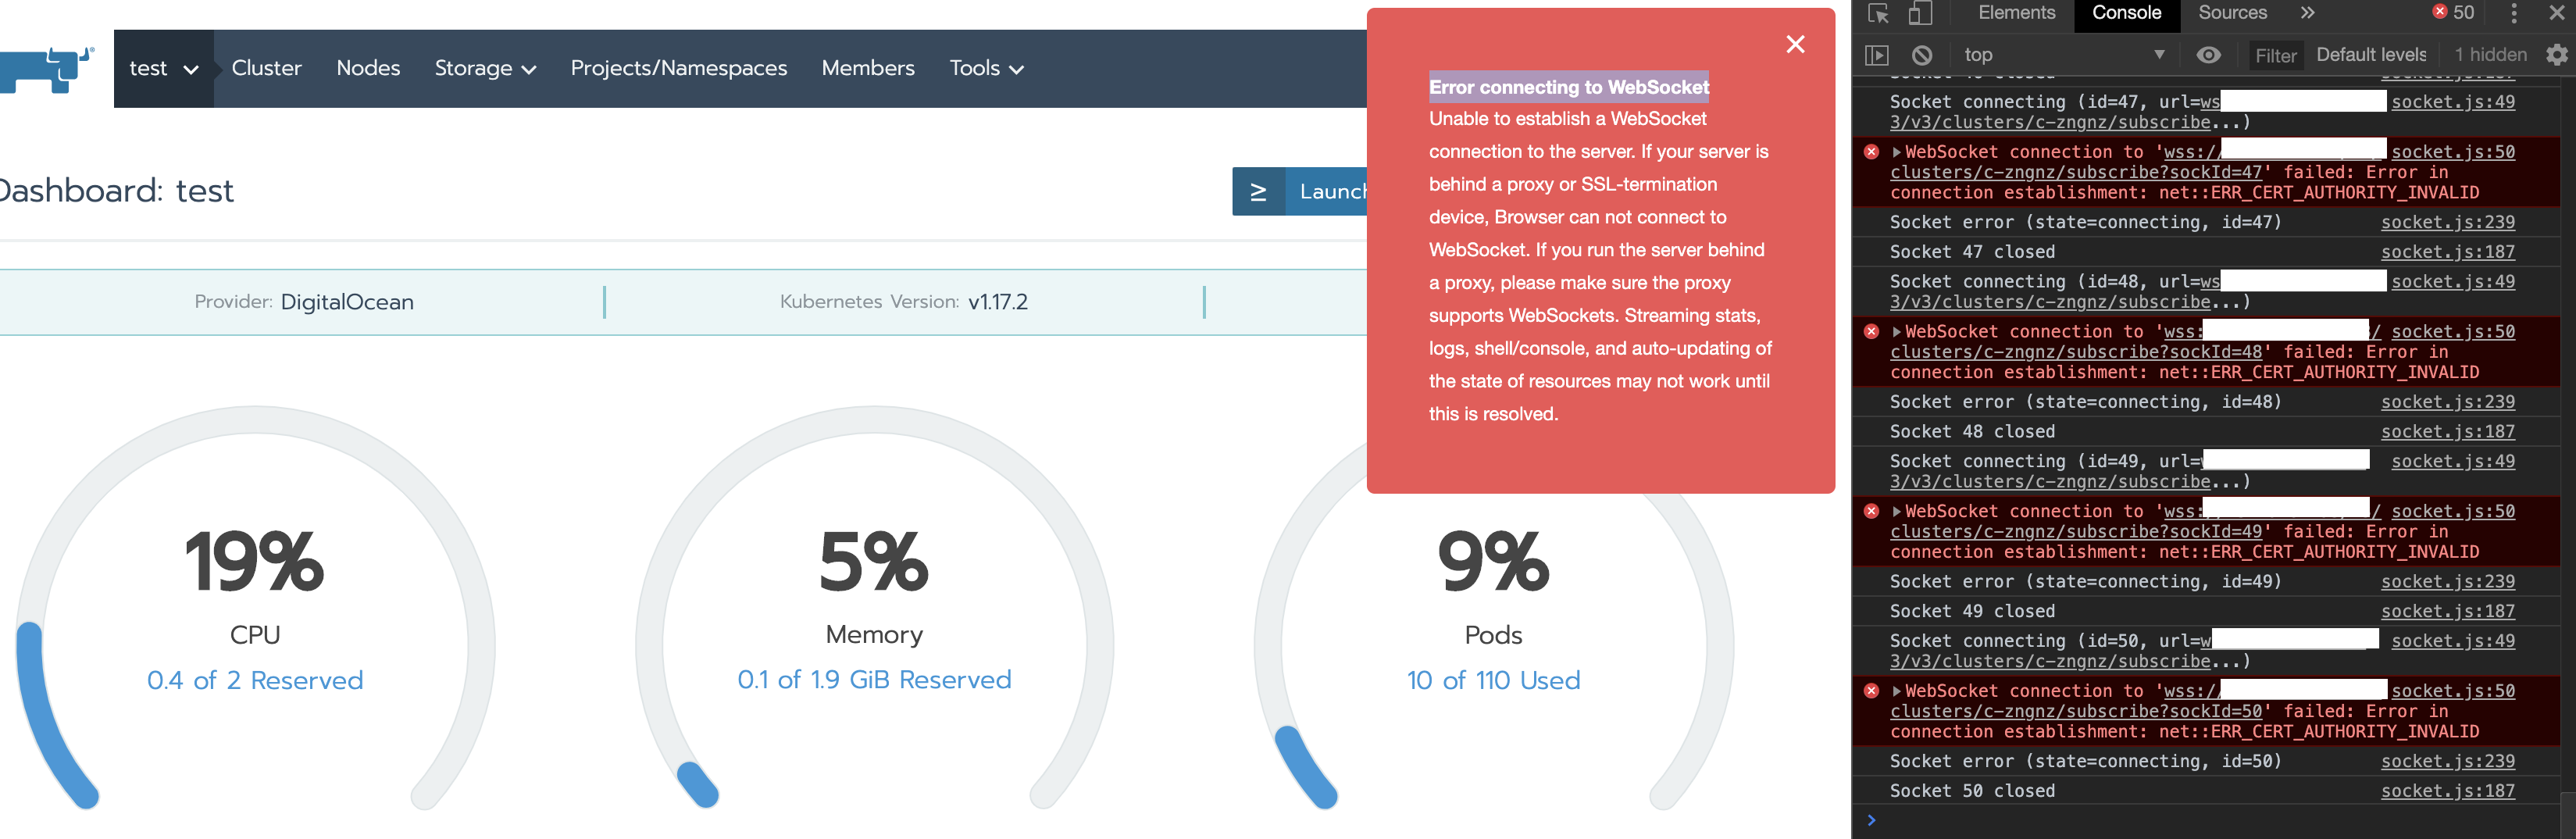This screenshot has width=2576, height=839.
Task: Open the test cluster dropdown
Action: [x=164, y=68]
